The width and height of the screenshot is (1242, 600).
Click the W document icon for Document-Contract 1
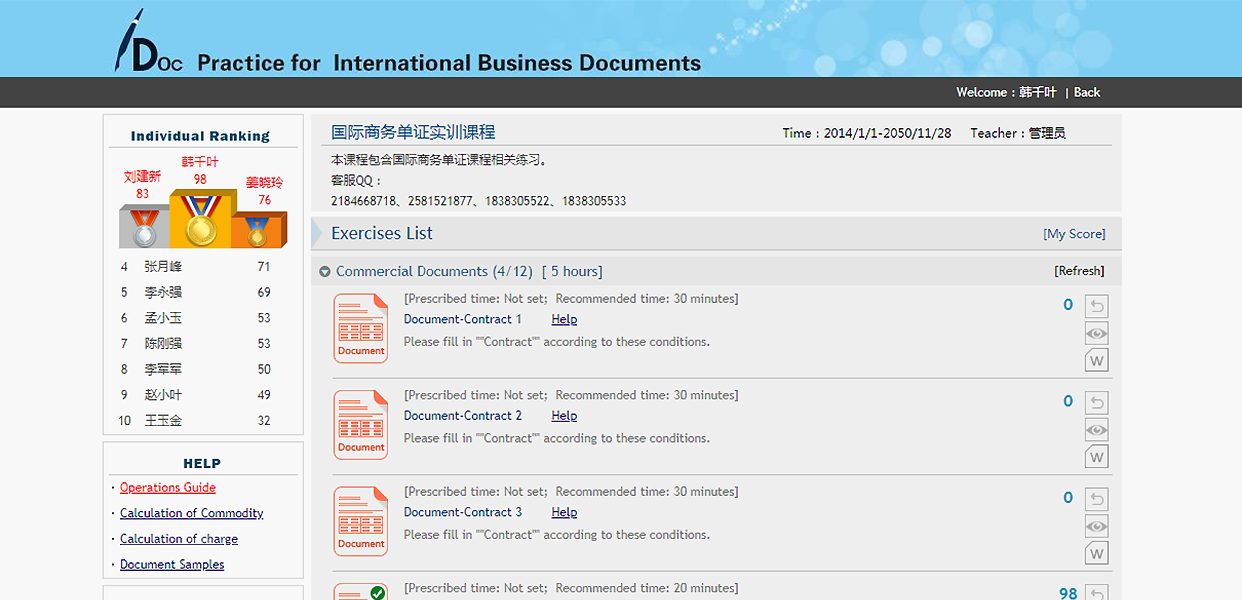[1097, 360]
